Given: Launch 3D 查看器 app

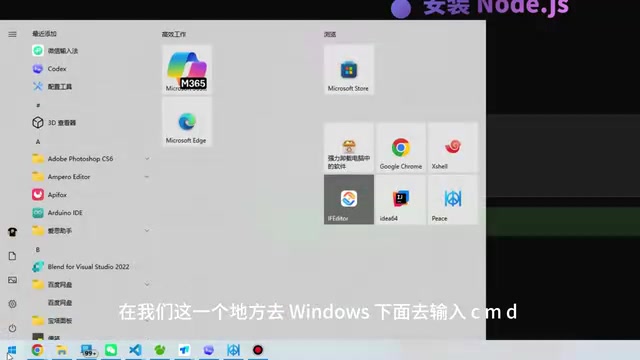Looking at the screenshot, I should click(91, 122).
